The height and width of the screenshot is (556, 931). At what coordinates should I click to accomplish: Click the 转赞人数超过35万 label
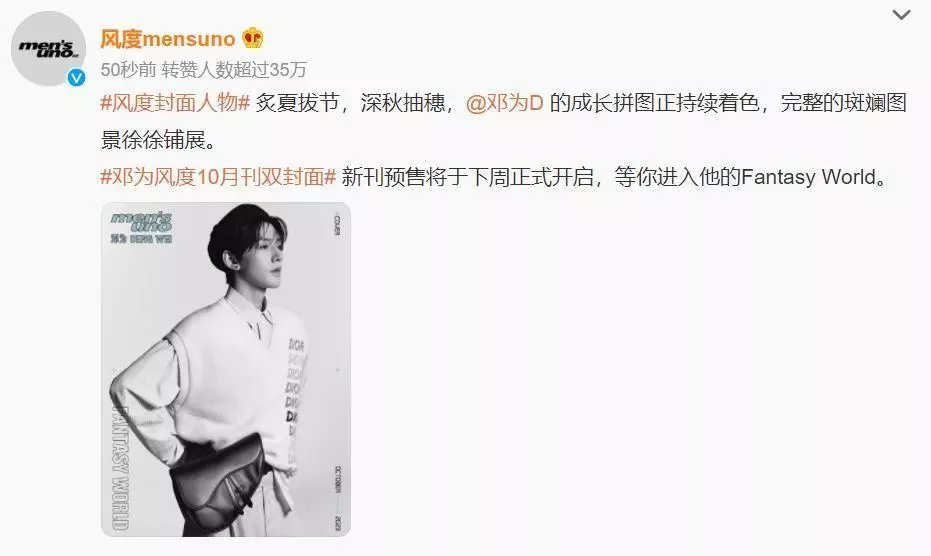pos(235,70)
